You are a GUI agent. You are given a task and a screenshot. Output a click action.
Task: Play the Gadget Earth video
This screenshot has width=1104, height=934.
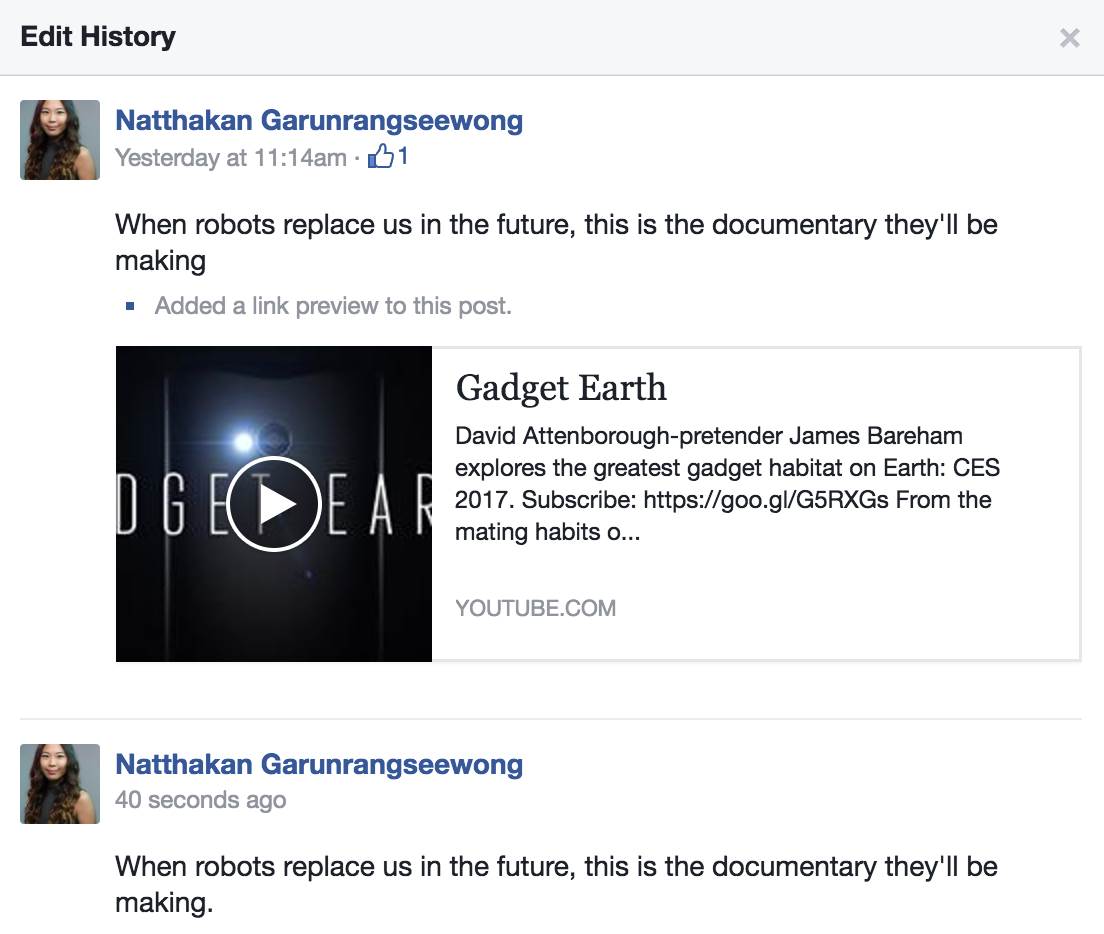(x=273, y=503)
